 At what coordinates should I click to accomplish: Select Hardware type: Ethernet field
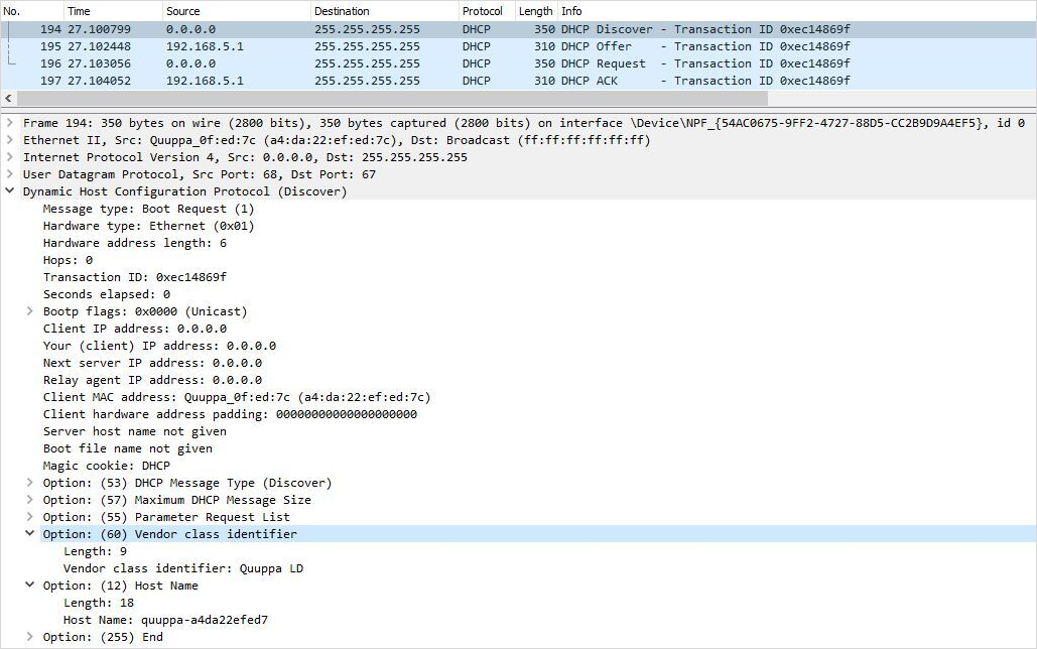(x=148, y=226)
